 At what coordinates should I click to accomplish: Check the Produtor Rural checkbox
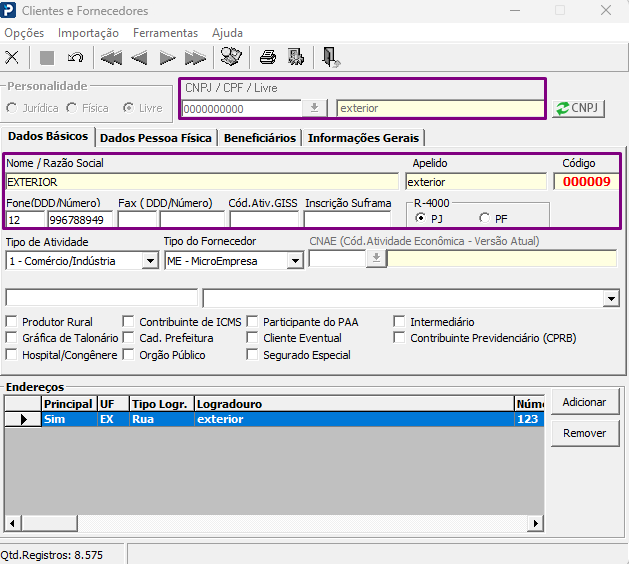click(x=11, y=321)
